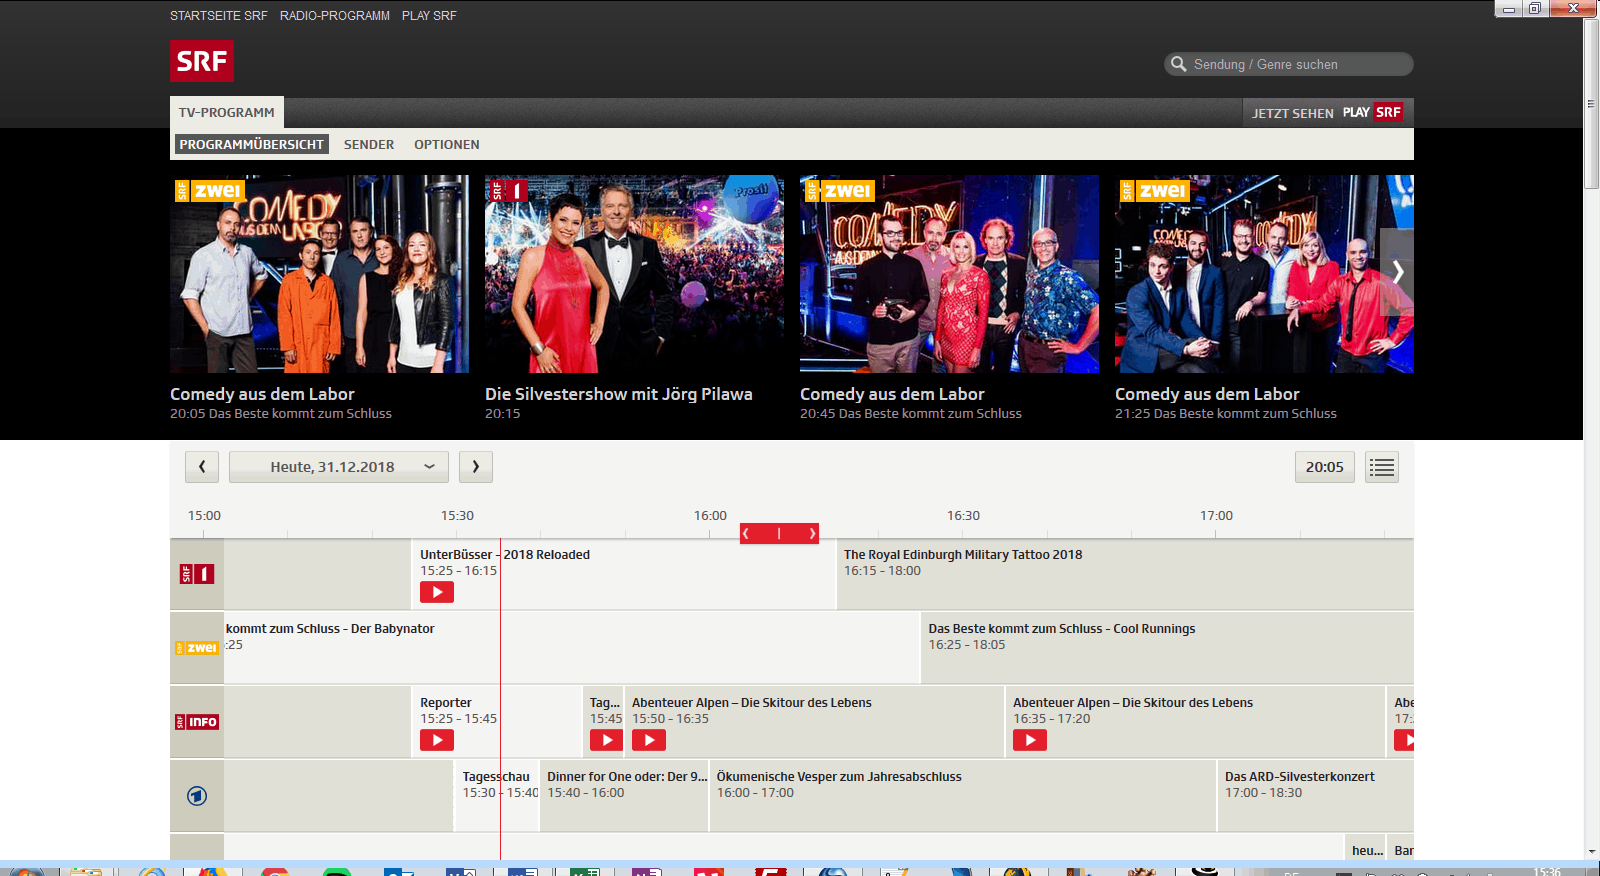Screen dimensions: 1600x876
Task: Jump to 20:05 prime time
Action: click(x=1325, y=467)
